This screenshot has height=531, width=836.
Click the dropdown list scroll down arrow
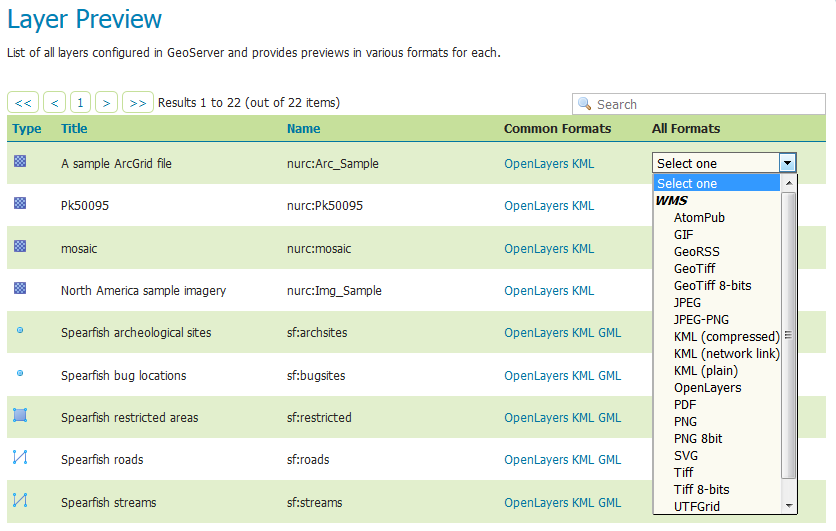tap(789, 505)
